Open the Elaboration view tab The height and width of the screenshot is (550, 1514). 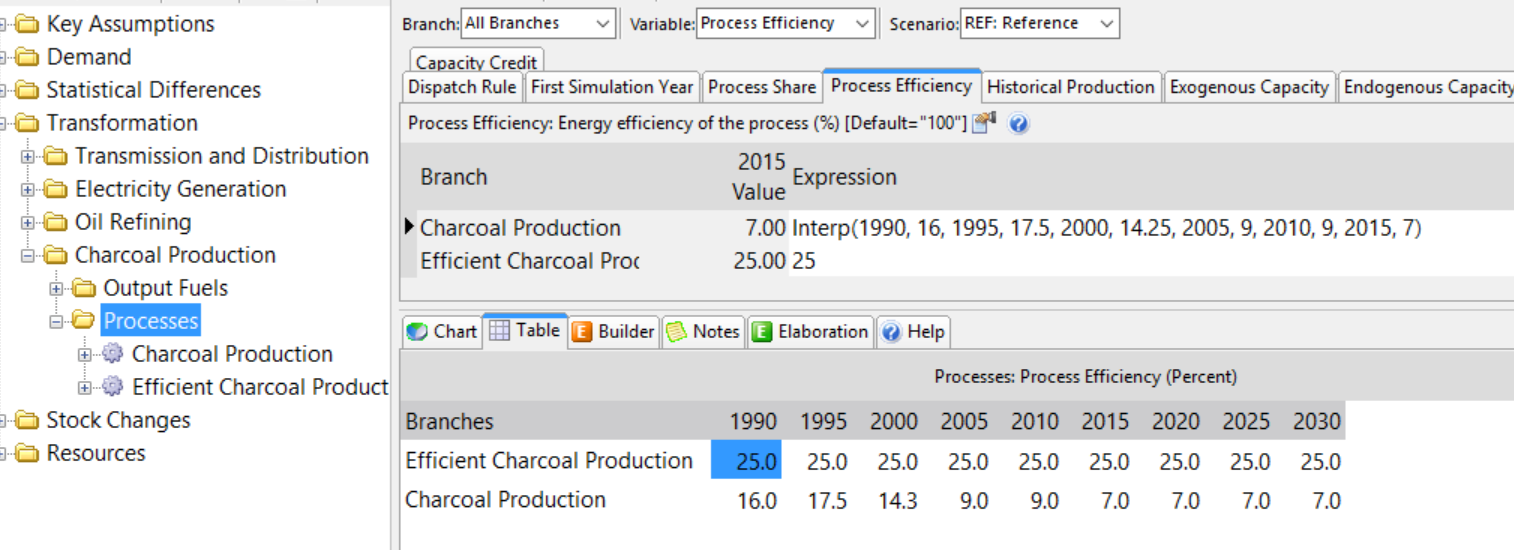pos(810,331)
